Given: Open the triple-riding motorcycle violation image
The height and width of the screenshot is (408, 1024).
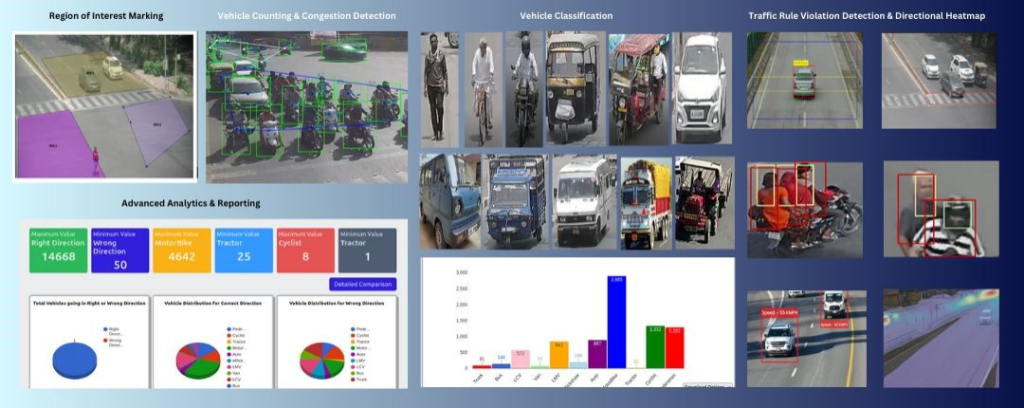Looking at the screenshot, I should tap(806, 210).
